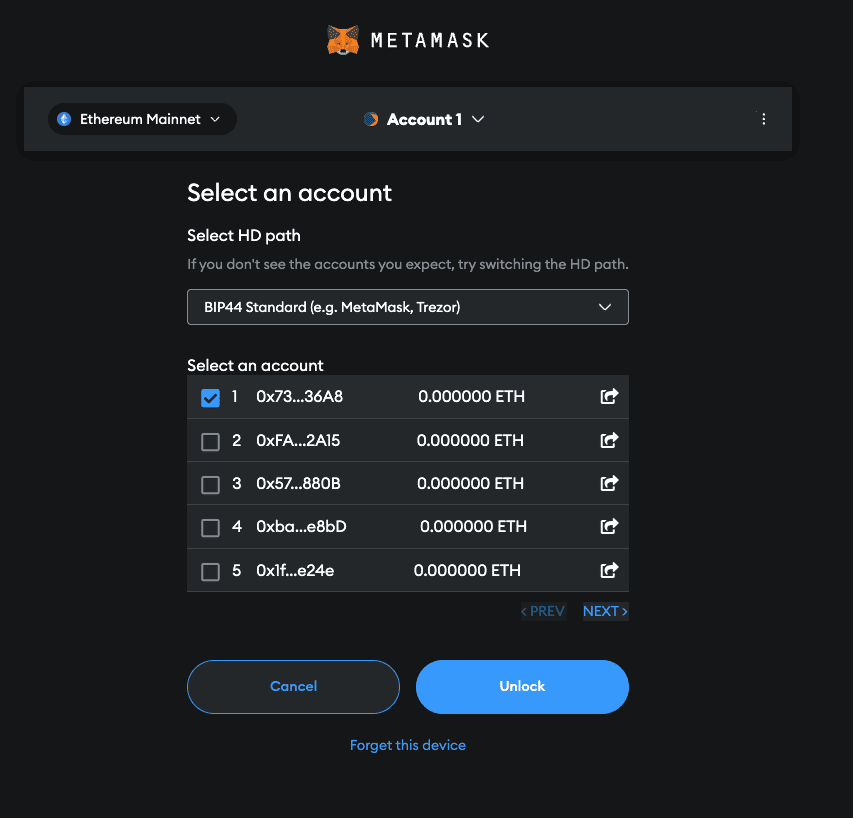Check account 2 0xFA...2A15 checkbox

[x=211, y=442]
